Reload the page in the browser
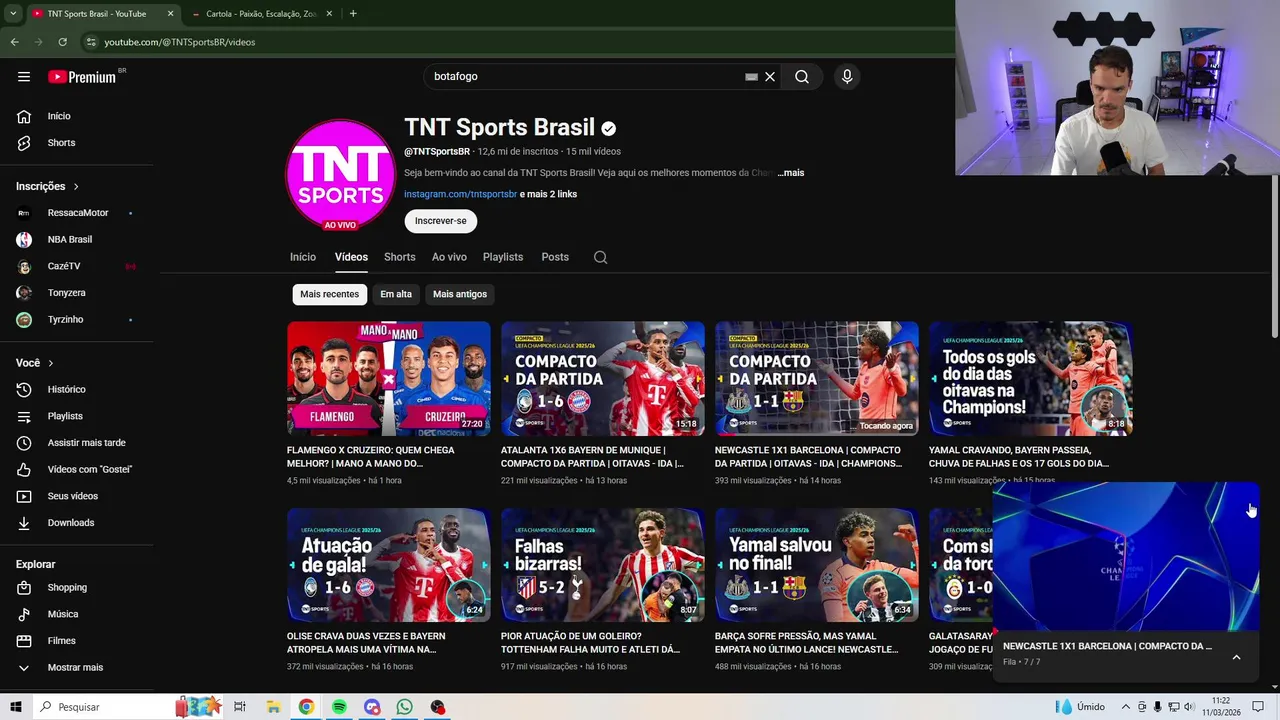This screenshot has width=1280, height=720. [x=62, y=42]
